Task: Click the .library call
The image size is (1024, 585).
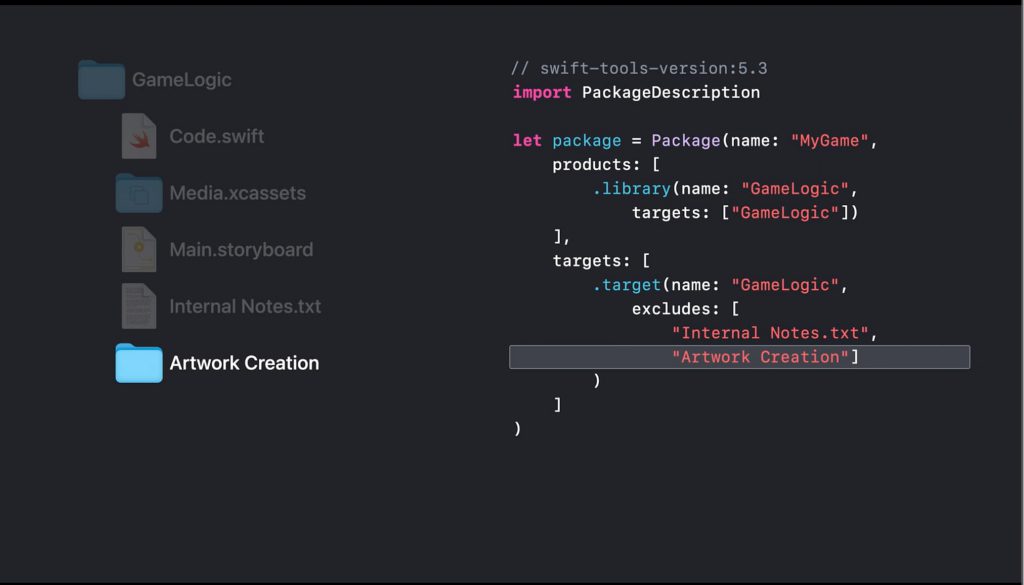Action: 632,189
